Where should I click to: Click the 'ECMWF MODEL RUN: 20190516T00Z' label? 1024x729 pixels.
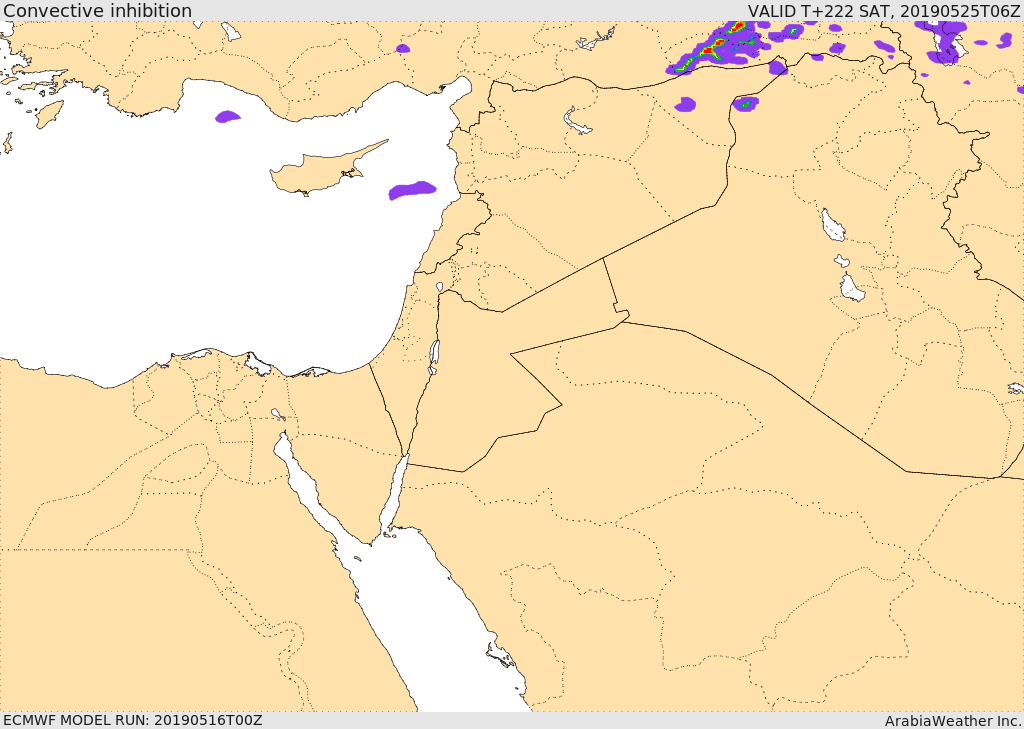[133, 720]
